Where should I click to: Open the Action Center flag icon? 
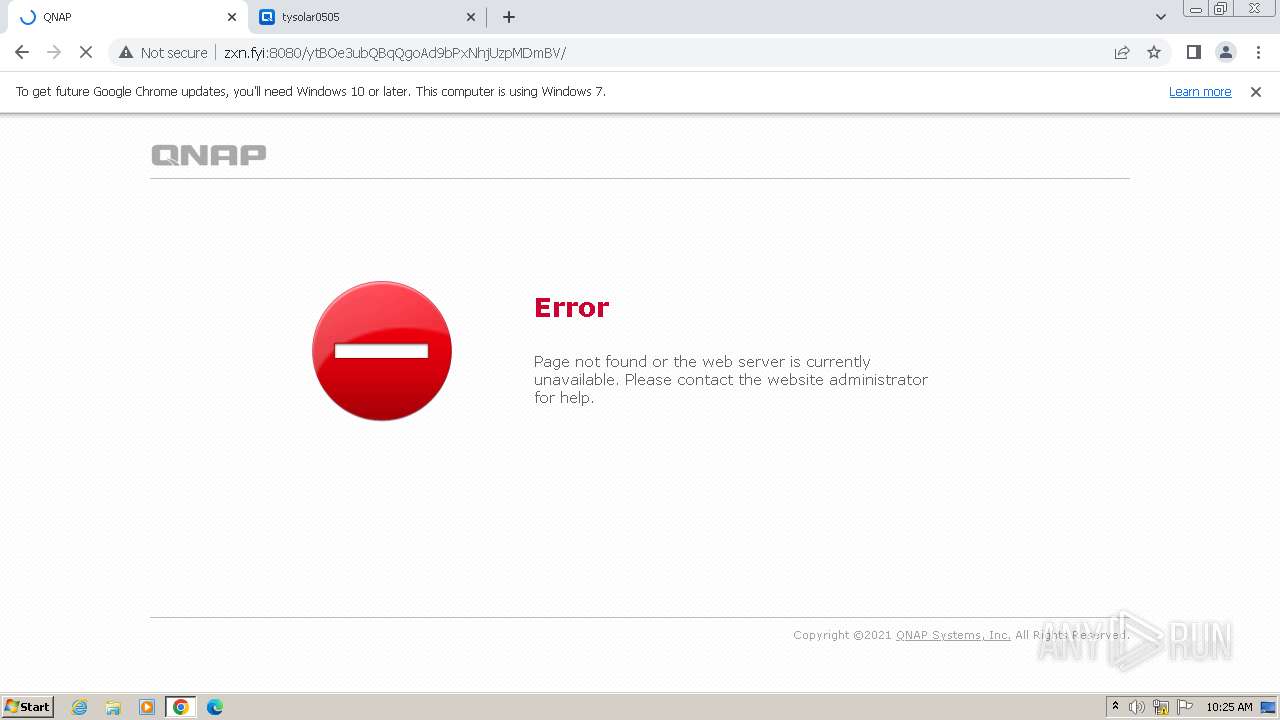[x=1185, y=707]
